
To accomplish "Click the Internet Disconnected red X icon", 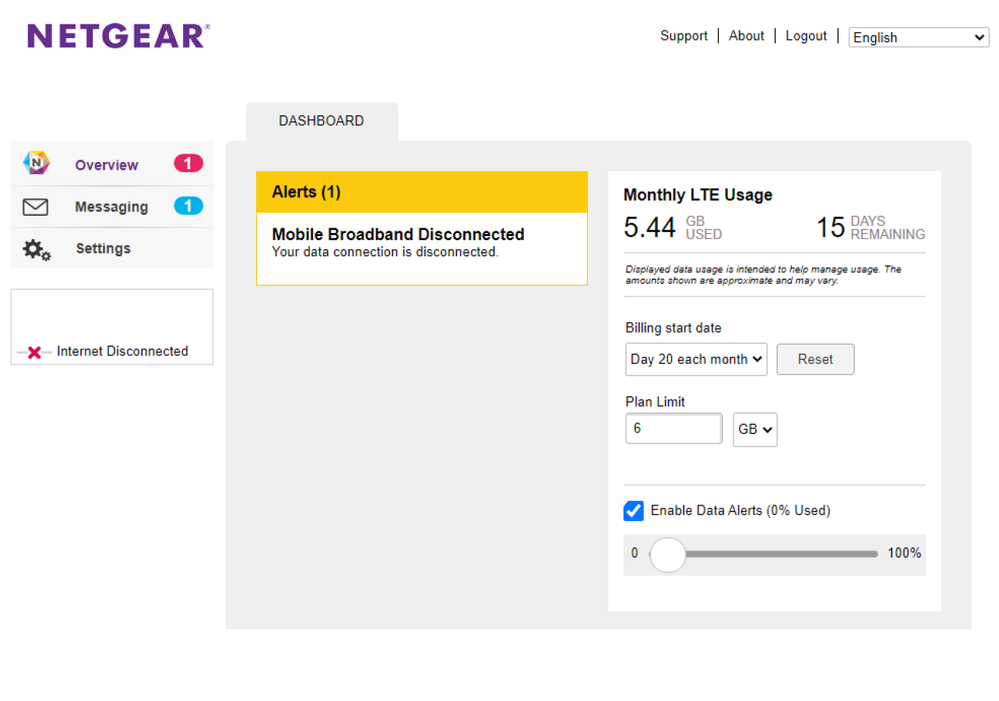I will (x=34, y=352).
